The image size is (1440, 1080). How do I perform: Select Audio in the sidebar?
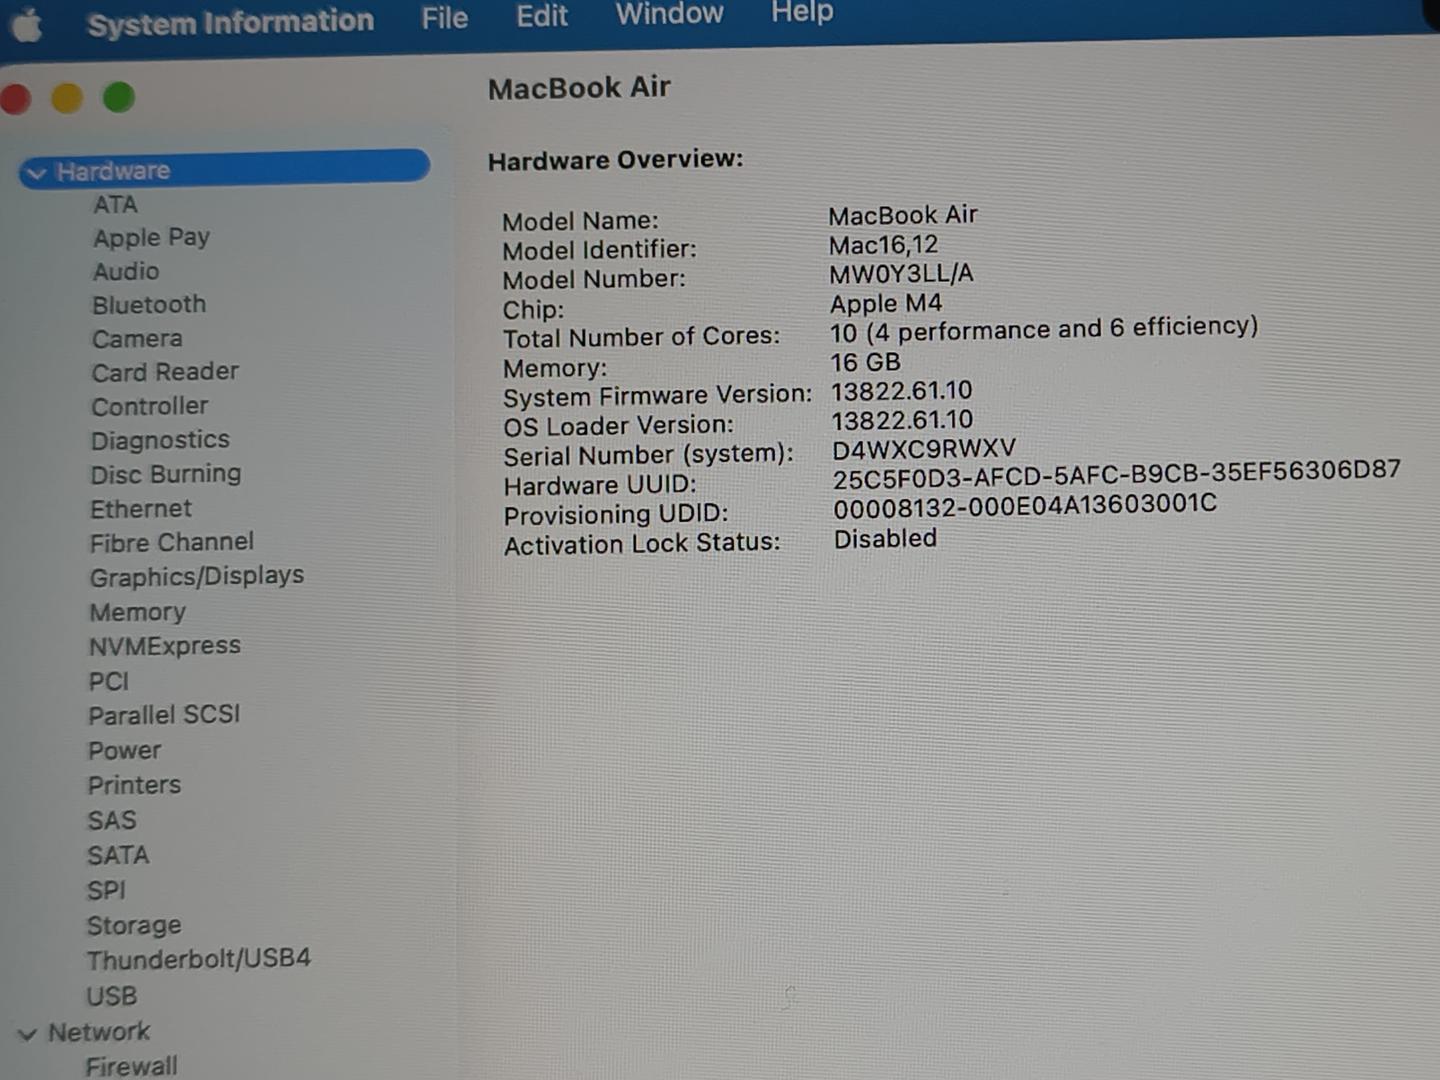pyautogui.click(x=126, y=271)
